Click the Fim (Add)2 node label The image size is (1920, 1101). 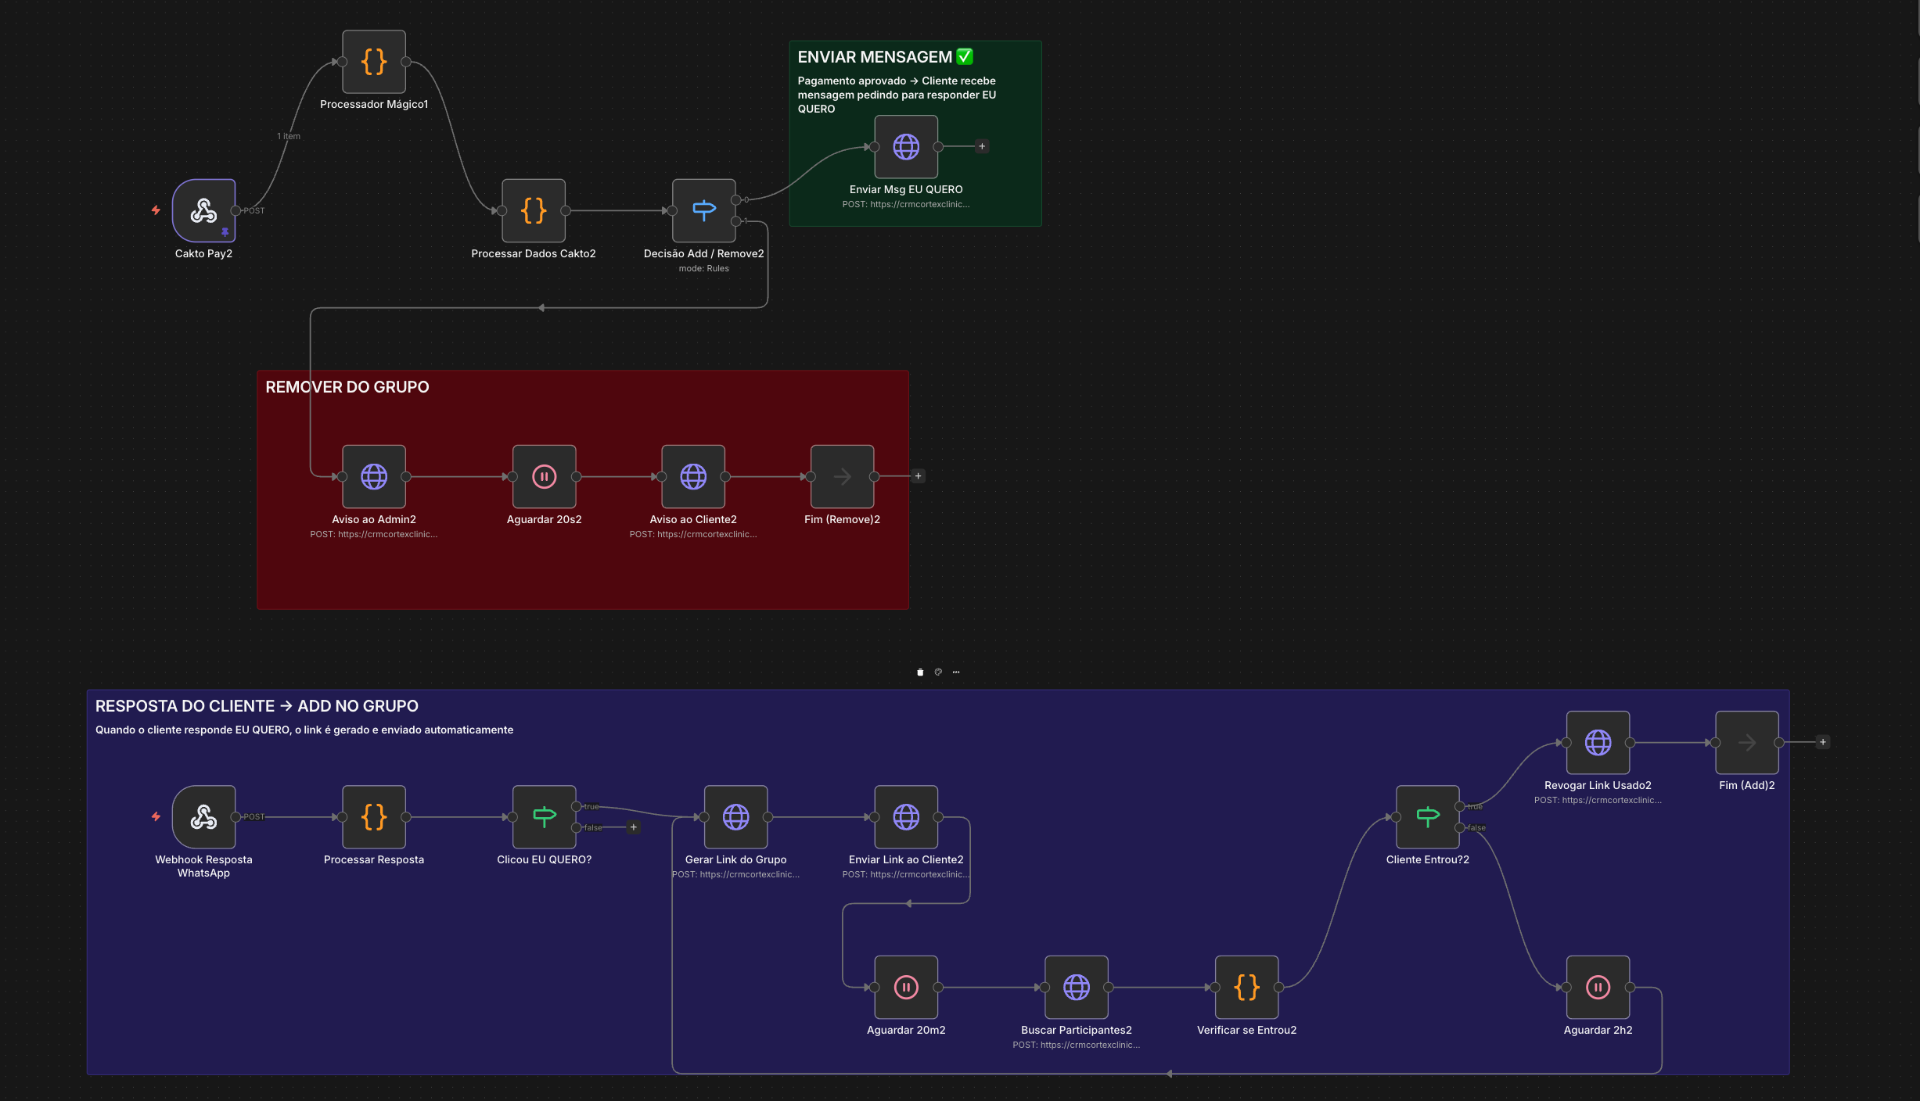1747,786
